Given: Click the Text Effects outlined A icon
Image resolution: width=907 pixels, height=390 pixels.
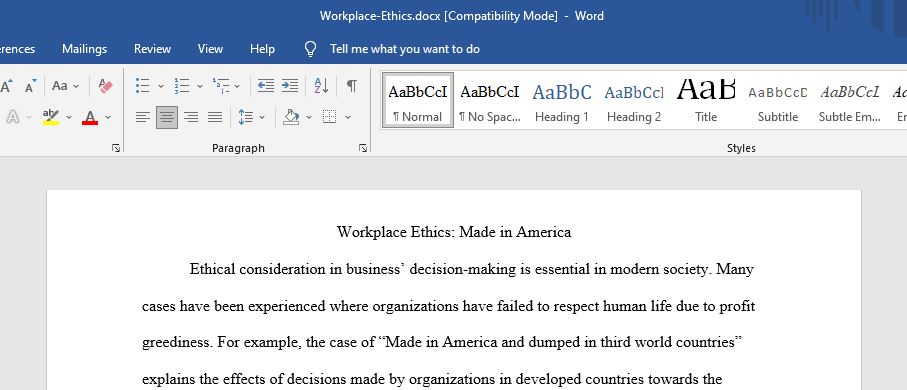Looking at the screenshot, I should [x=13, y=117].
